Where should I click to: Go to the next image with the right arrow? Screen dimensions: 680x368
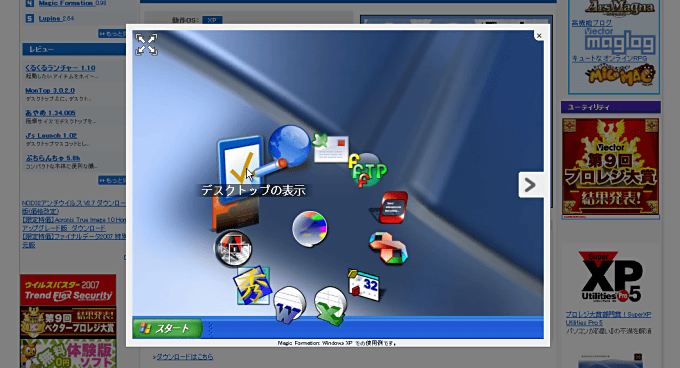[x=531, y=185]
